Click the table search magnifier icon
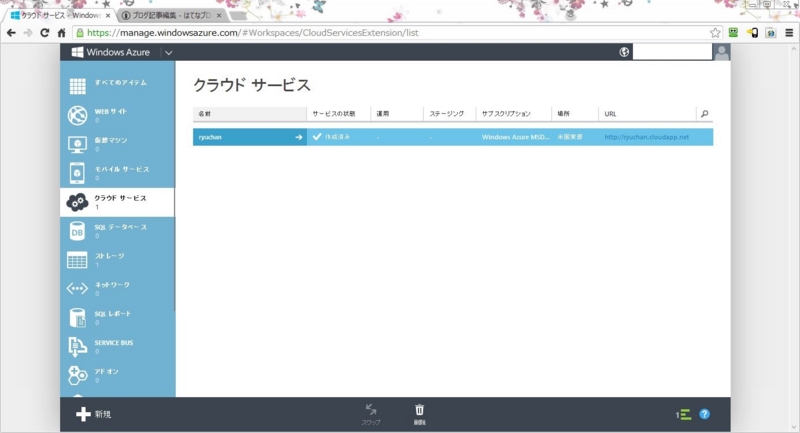This screenshot has height=433, width=800. point(705,114)
